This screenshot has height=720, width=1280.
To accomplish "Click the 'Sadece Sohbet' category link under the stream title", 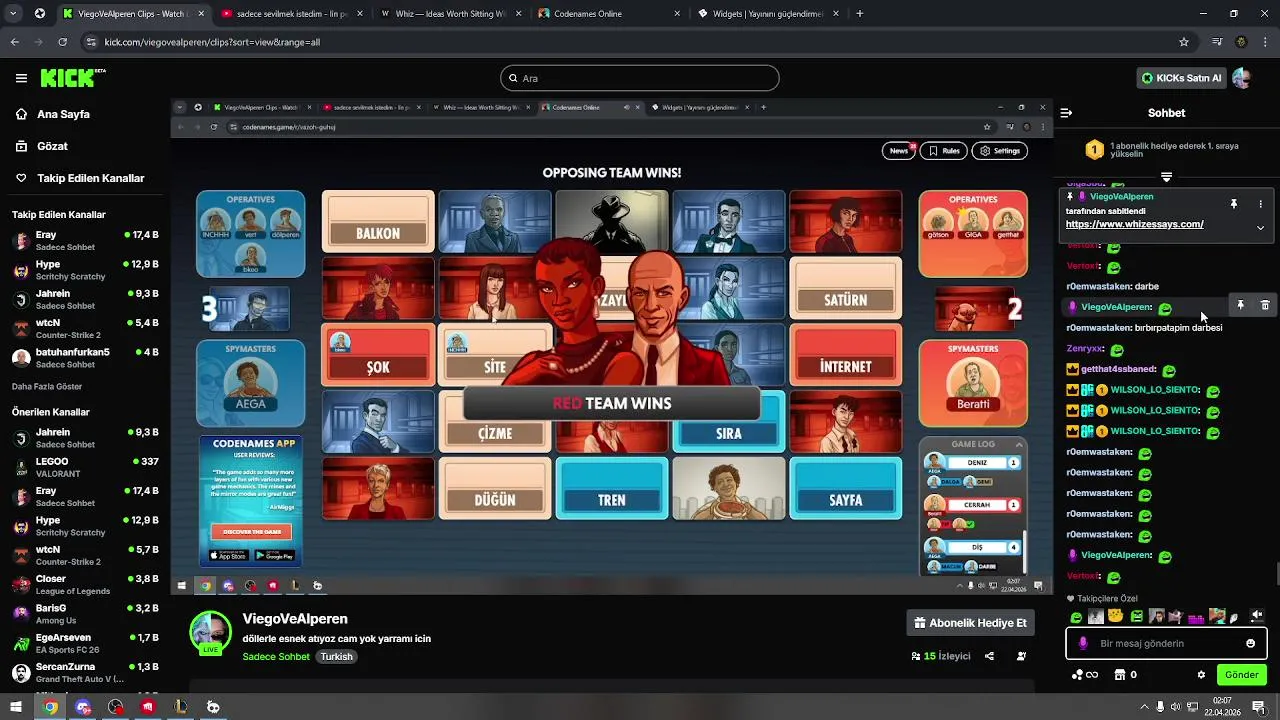I will 276,657.
